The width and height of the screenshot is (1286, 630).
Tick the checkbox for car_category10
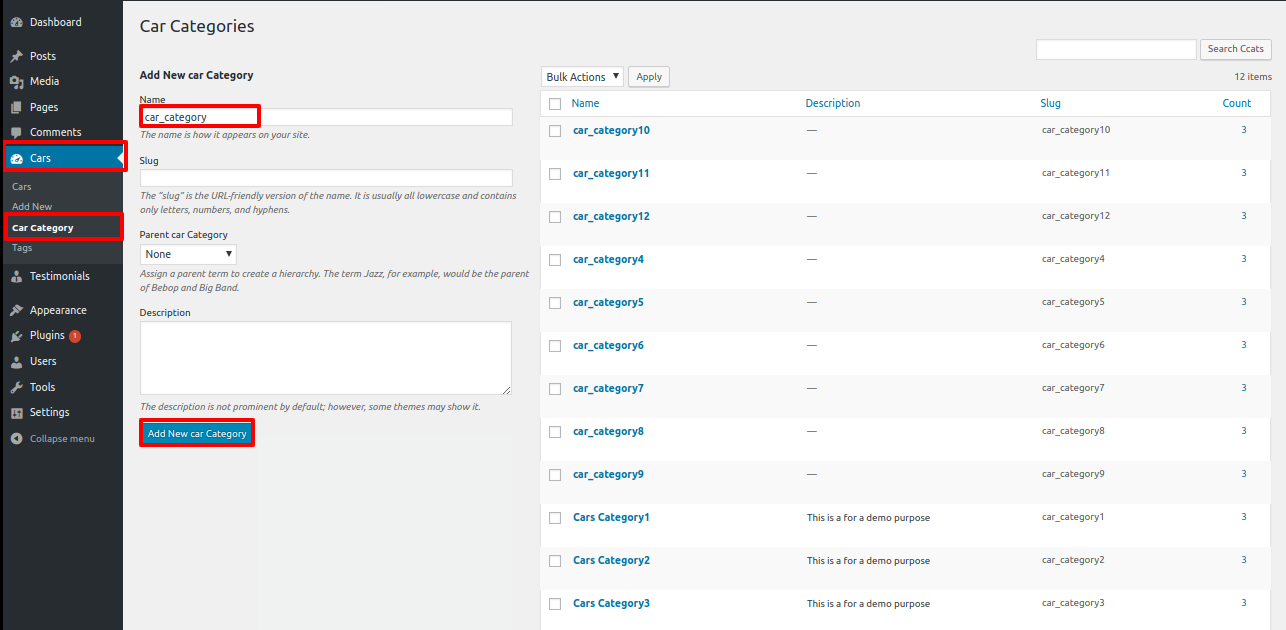pos(555,131)
